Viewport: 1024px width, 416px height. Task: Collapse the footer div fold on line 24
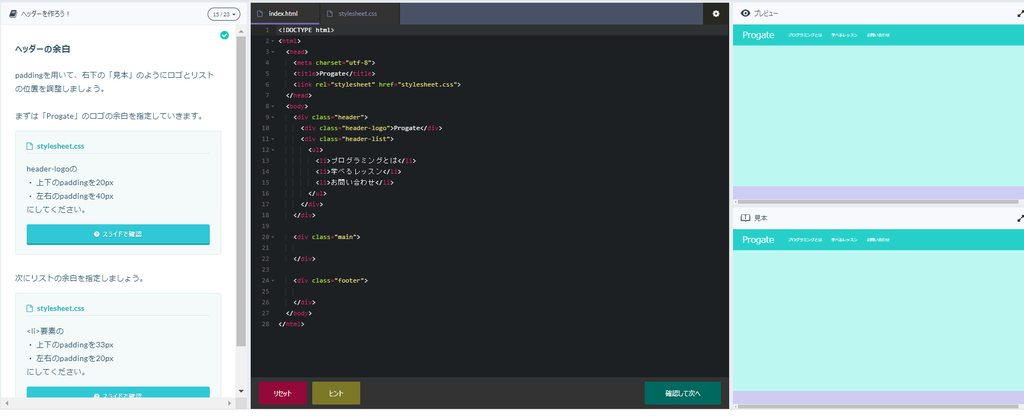(x=273, y=280)
